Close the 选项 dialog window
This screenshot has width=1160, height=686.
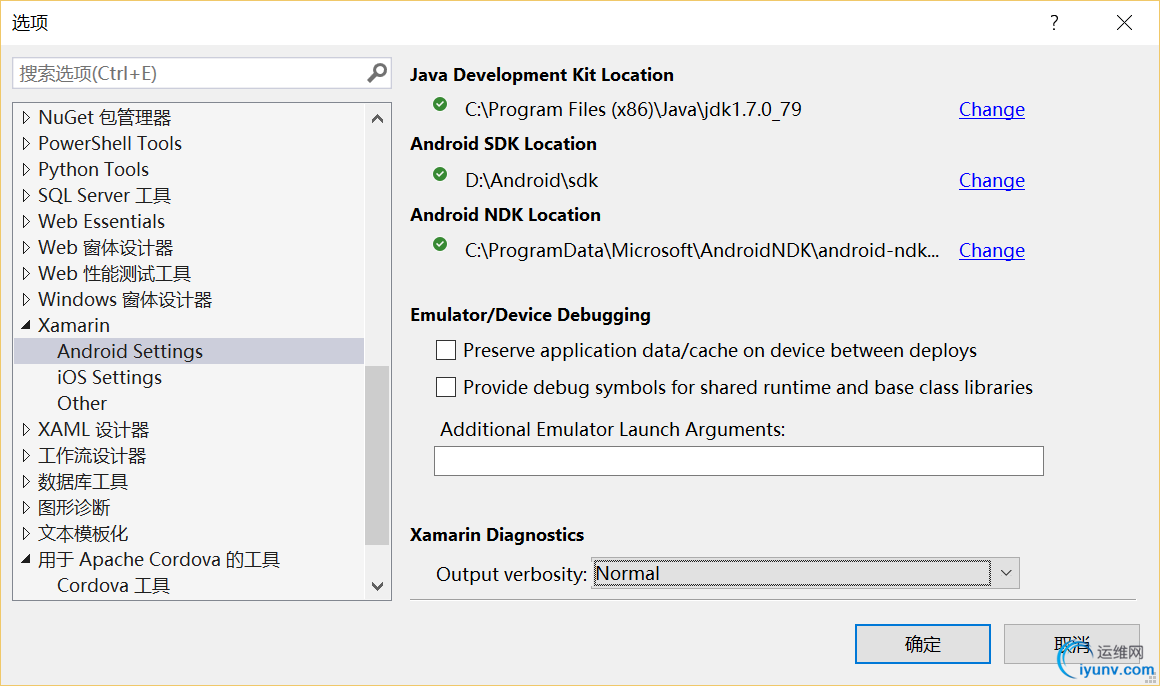(1124, 22)
